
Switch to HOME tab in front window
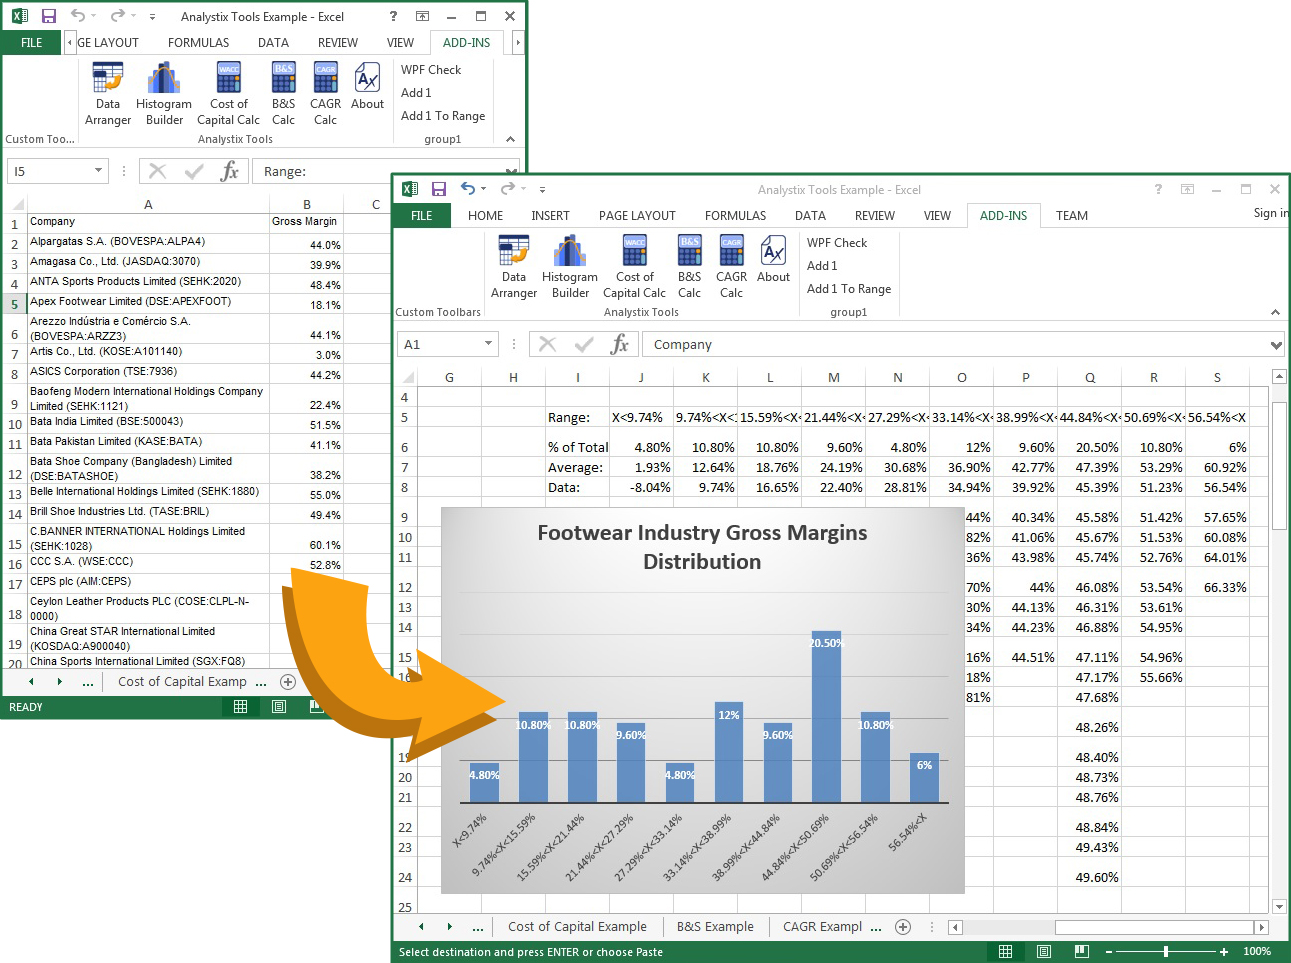485,215
